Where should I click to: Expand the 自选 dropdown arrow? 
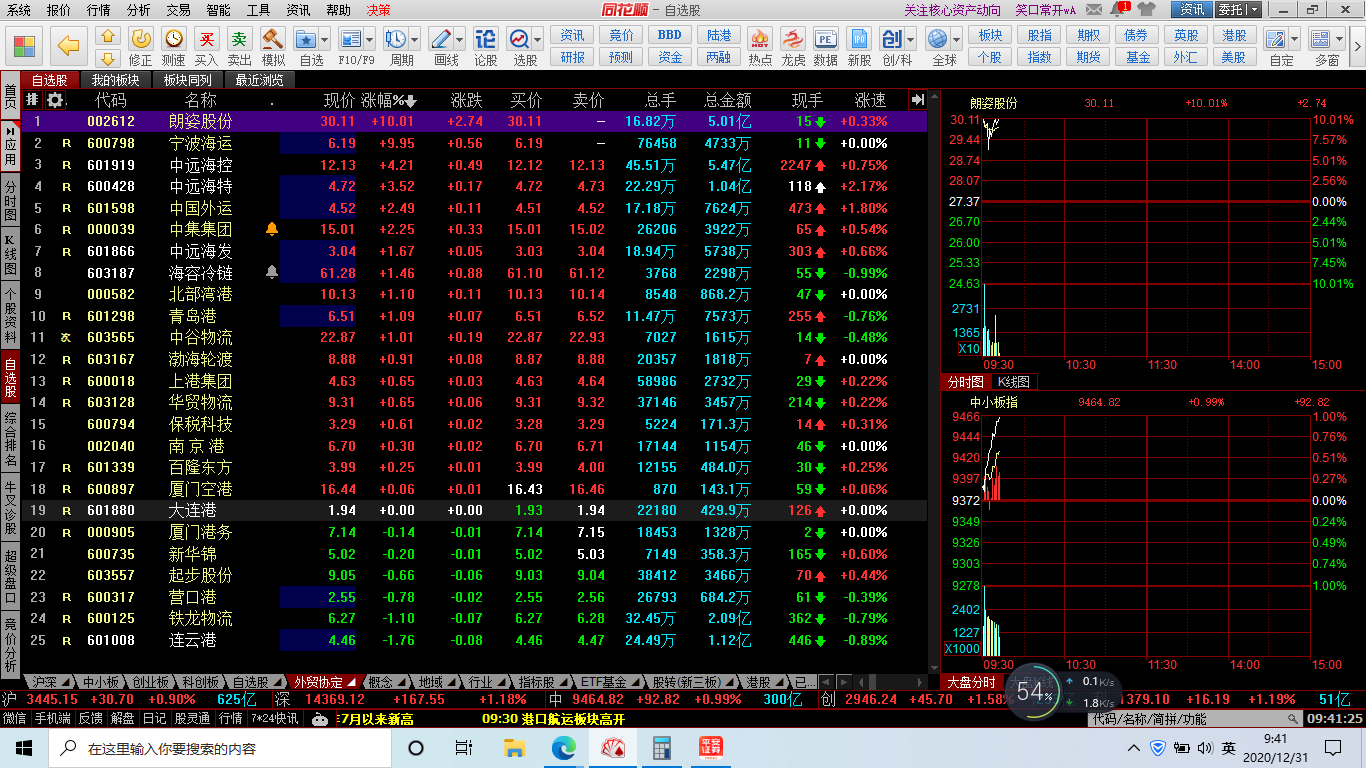[325, 40]
